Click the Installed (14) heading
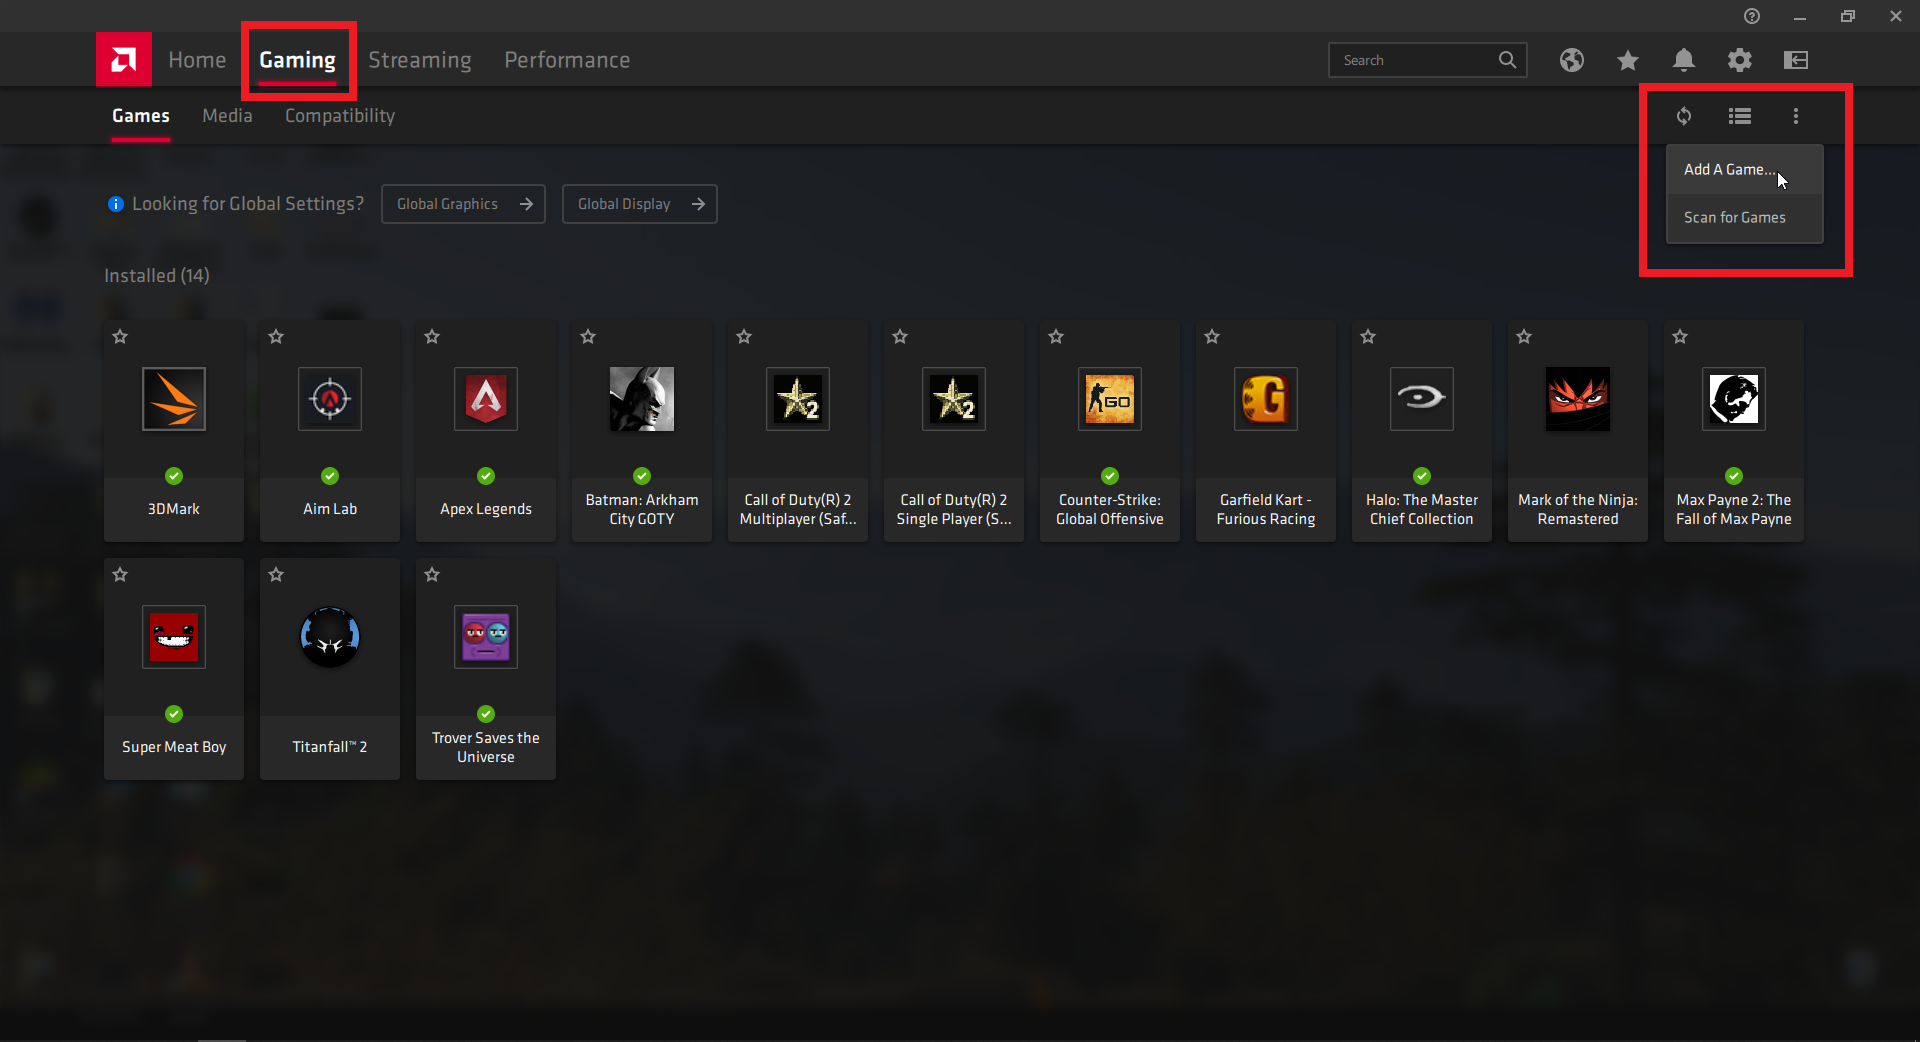 point(157,276)
